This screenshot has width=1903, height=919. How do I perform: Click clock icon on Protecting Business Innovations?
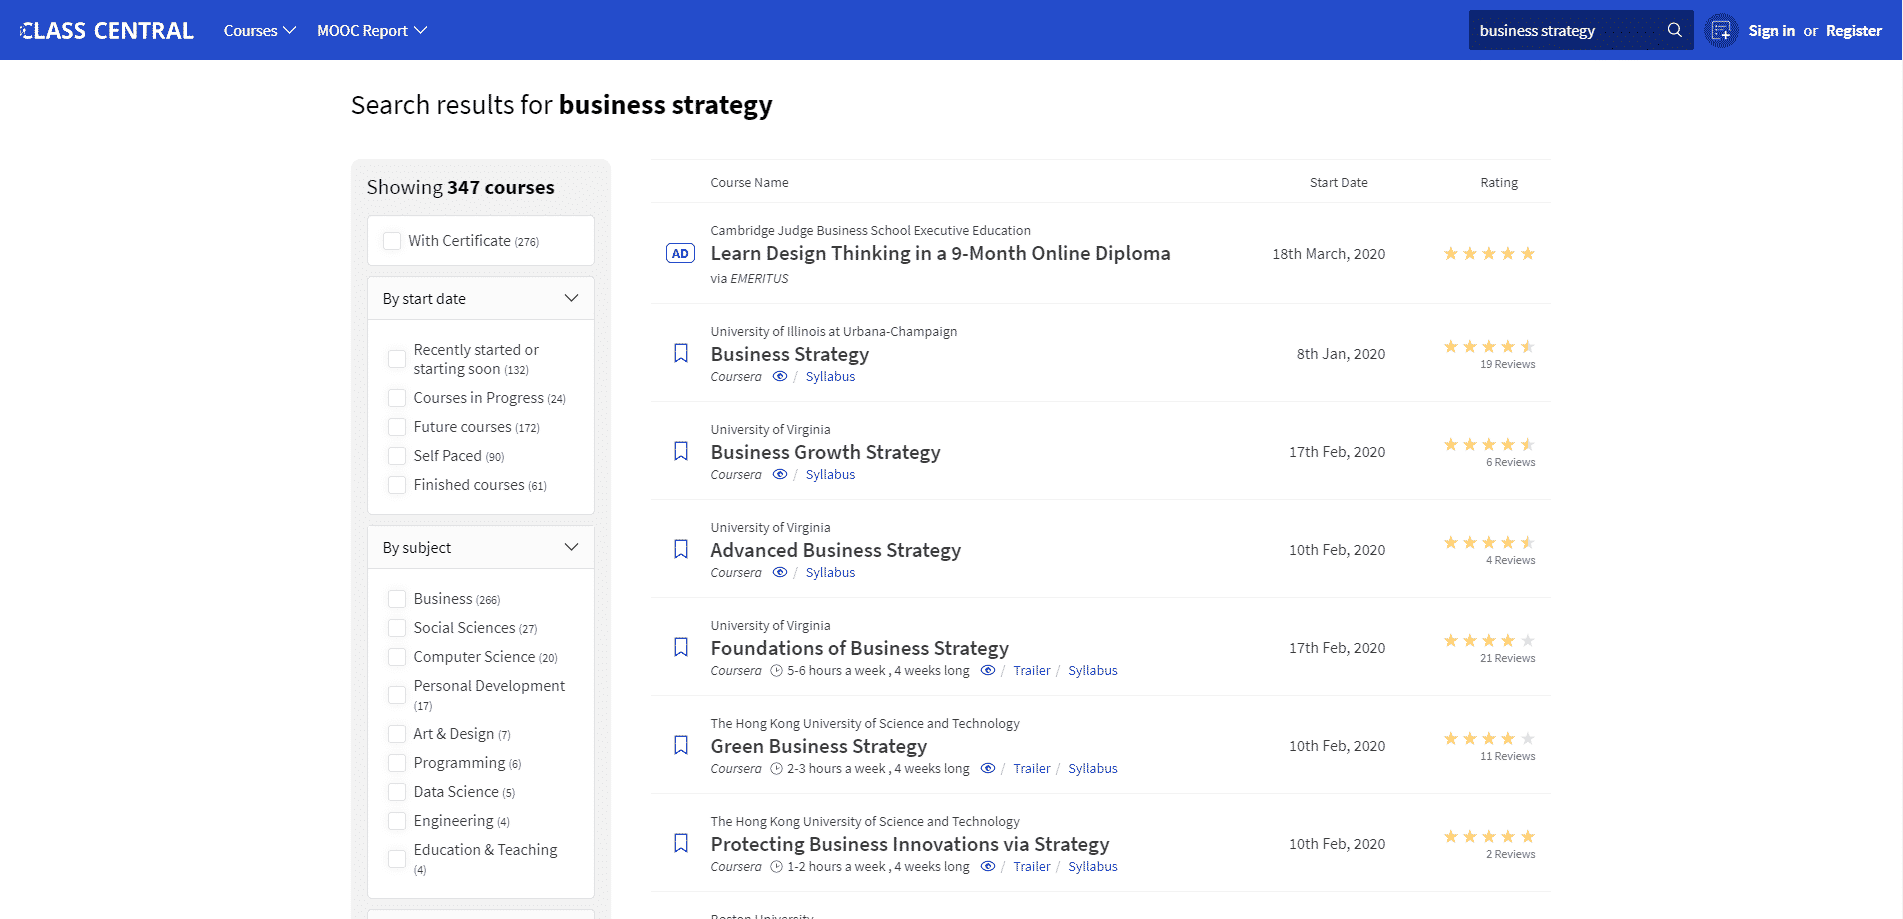click(776, 867)
